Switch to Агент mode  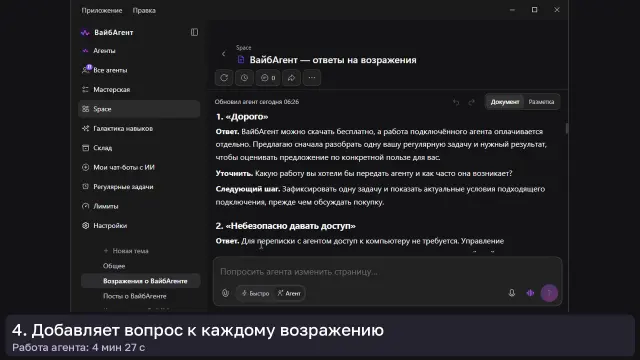coord(289,293)
